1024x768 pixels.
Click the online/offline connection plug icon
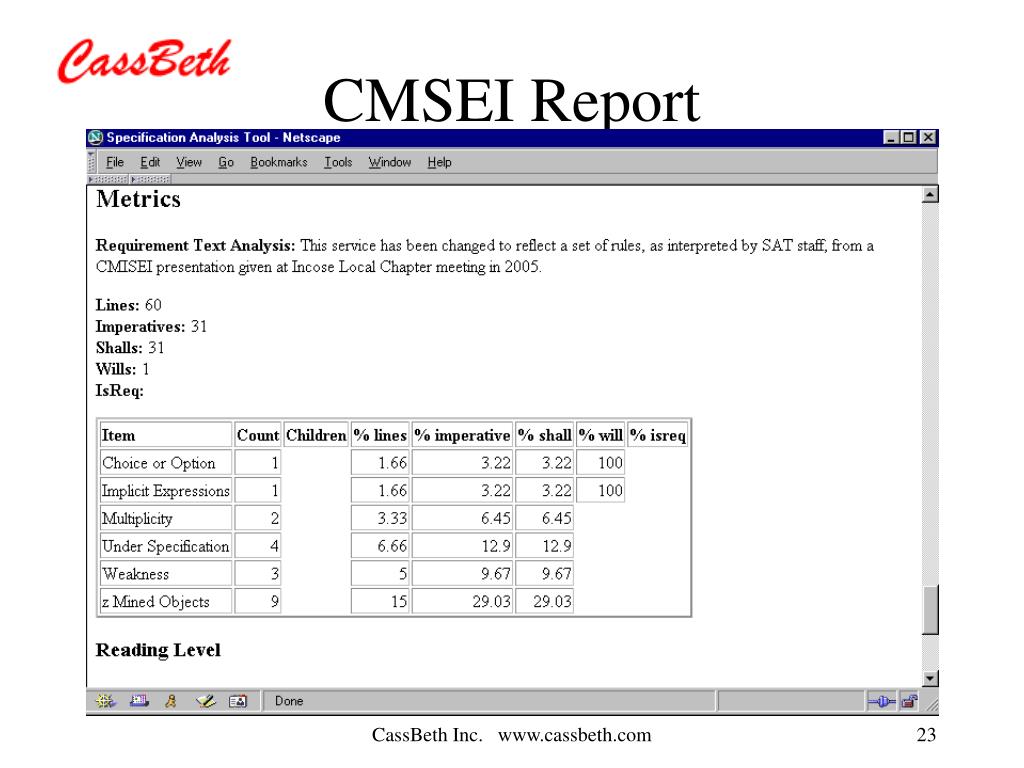coord(881,701)
